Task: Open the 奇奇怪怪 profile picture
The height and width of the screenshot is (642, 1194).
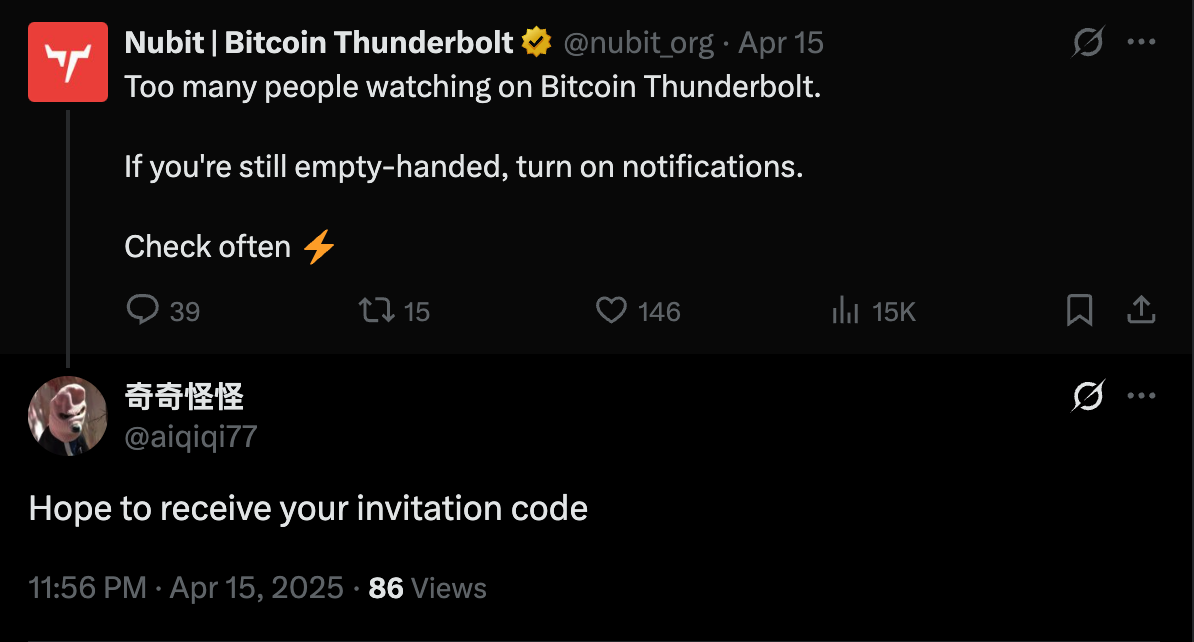Action: click(x=68, y=416)
